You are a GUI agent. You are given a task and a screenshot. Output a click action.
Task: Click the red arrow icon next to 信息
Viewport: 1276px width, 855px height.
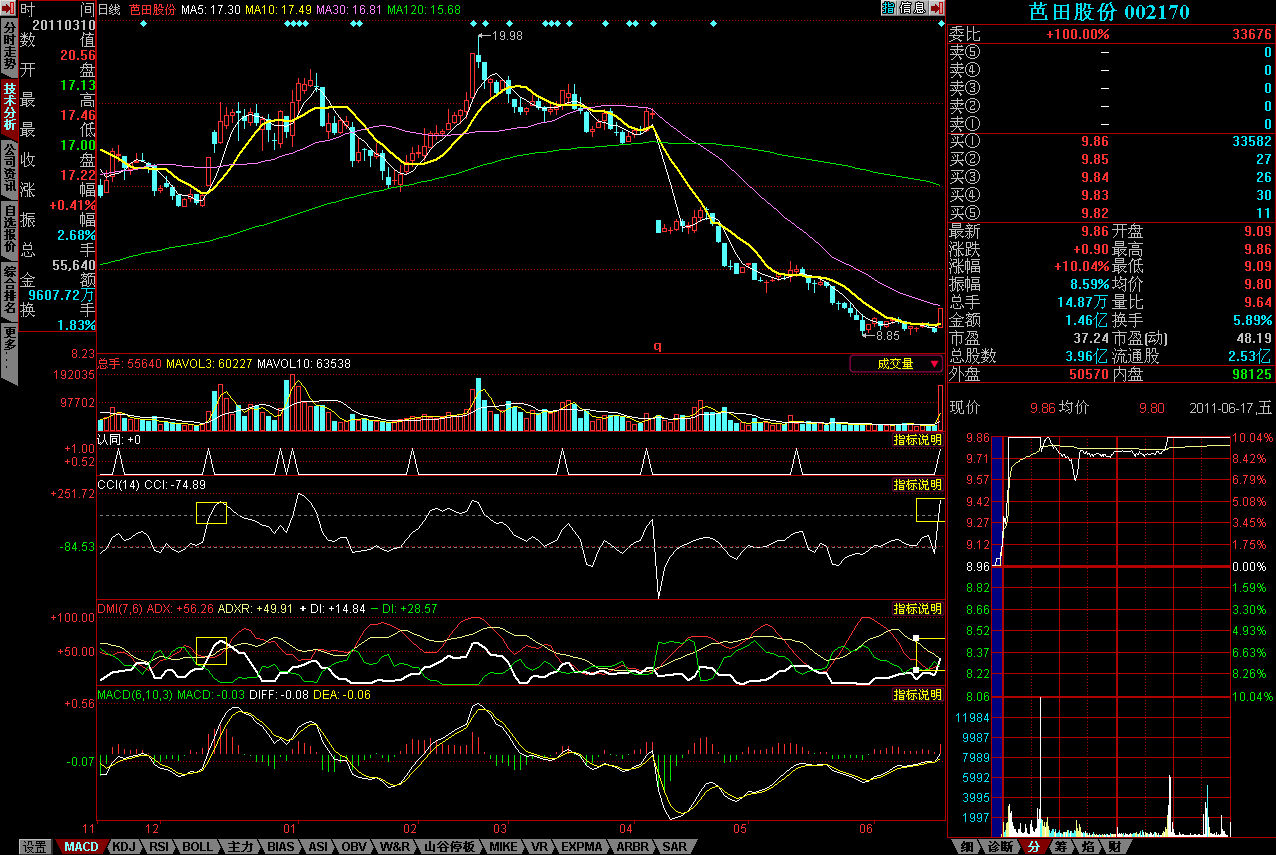936,8
